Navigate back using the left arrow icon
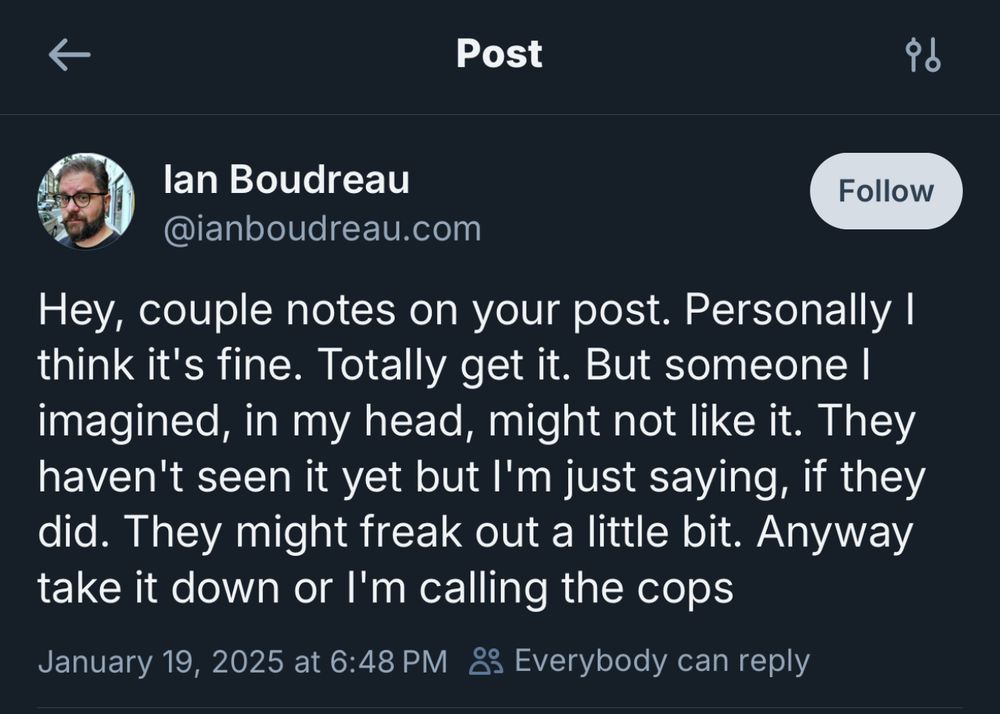The image size is (1000, 714). [x=66, y=55]
